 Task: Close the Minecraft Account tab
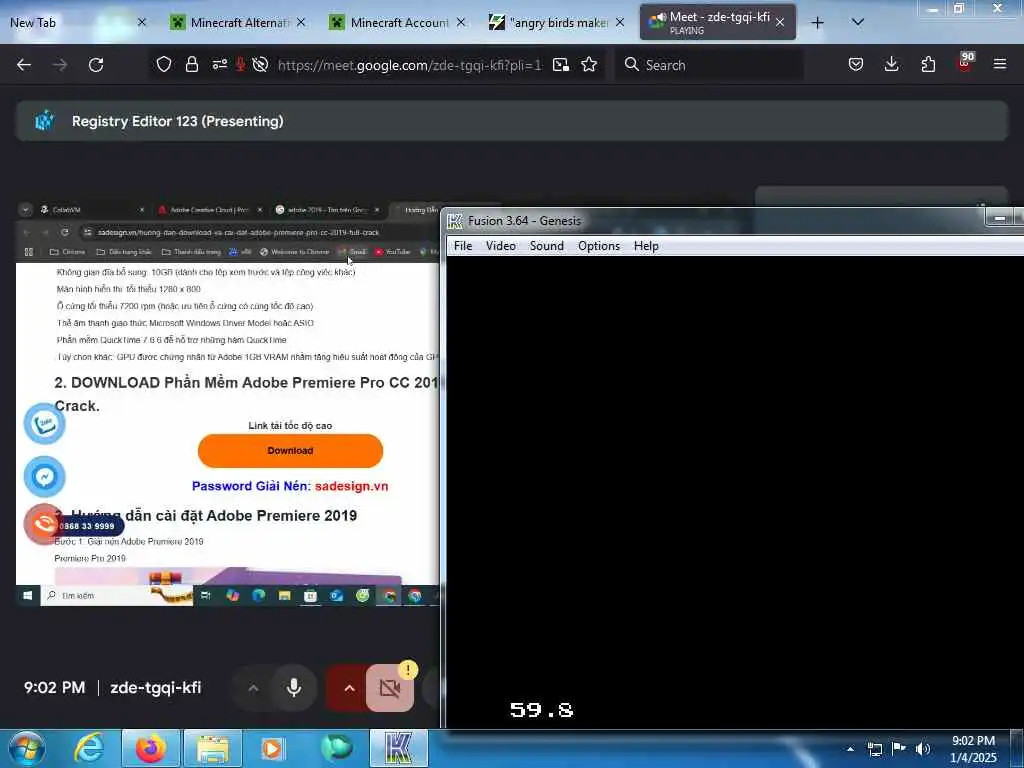coord(461,22)
